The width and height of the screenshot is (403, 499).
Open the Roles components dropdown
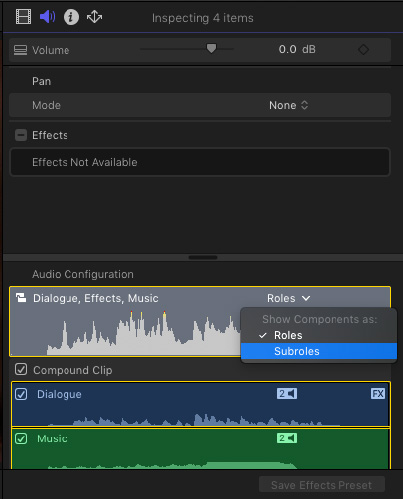coord(289,298)
